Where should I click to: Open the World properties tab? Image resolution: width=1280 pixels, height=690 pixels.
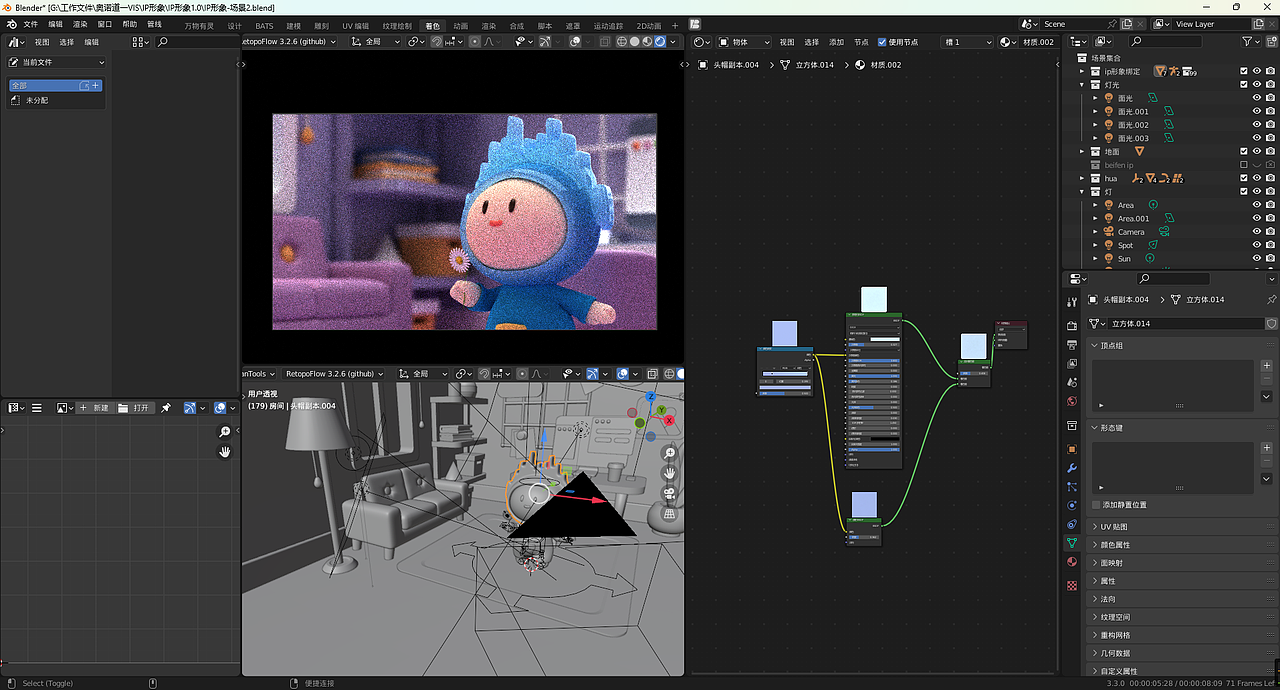pos(1072,401)
